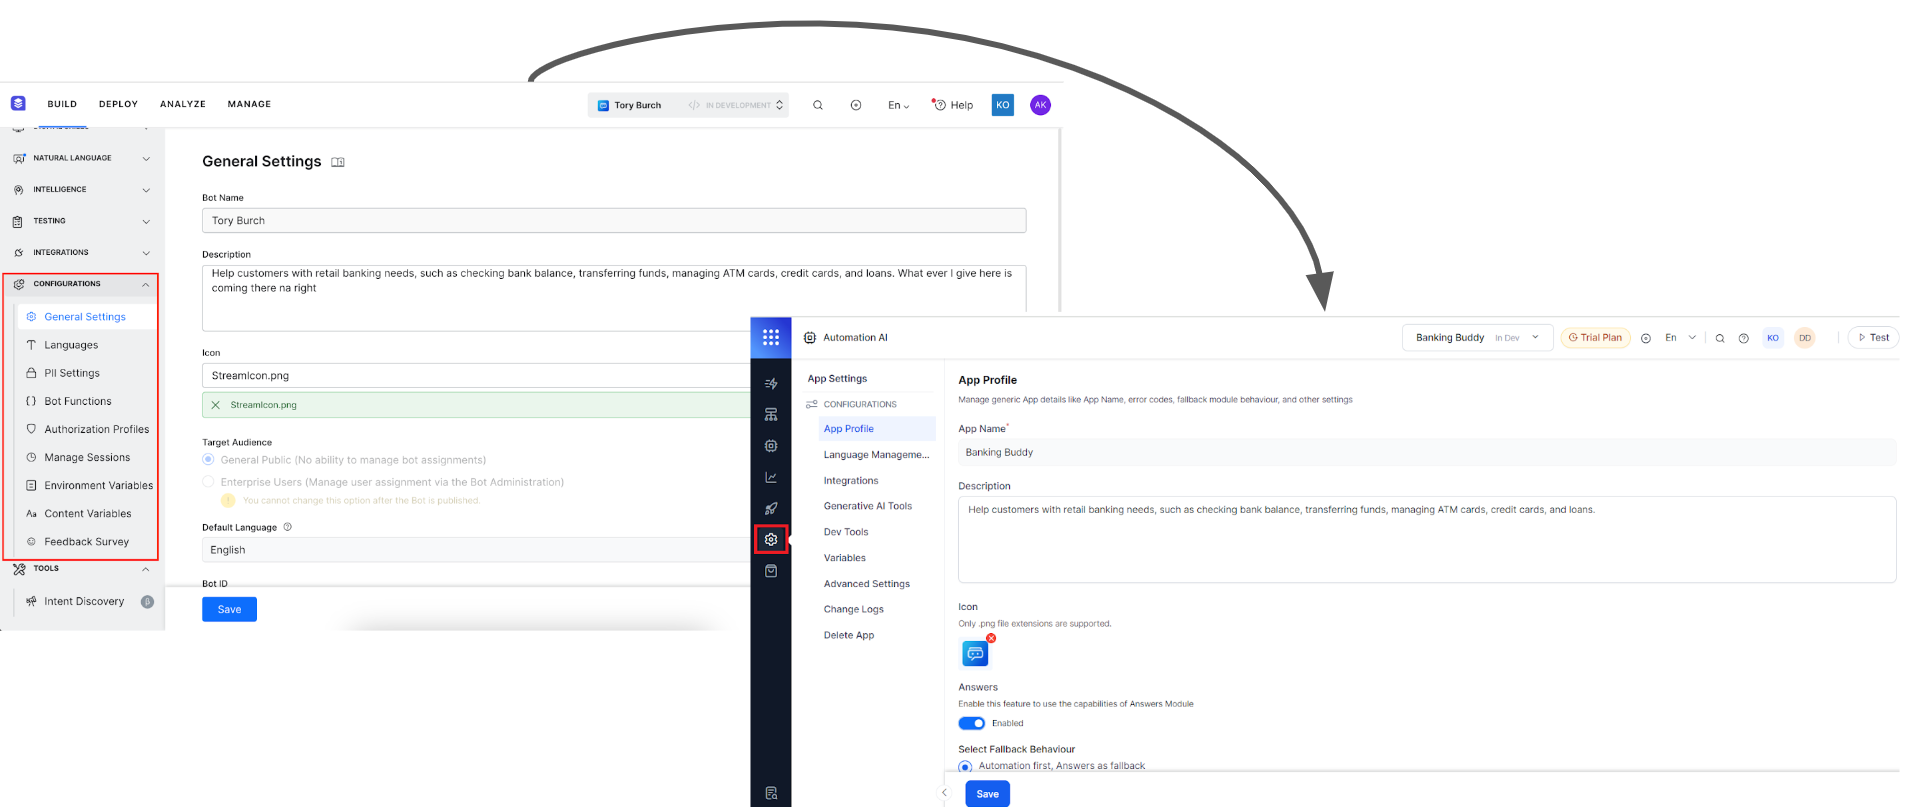The image size is (1912, 807).
Task: Open the analytics chart icon in dark sidebar
Action: tap(770, 478)
